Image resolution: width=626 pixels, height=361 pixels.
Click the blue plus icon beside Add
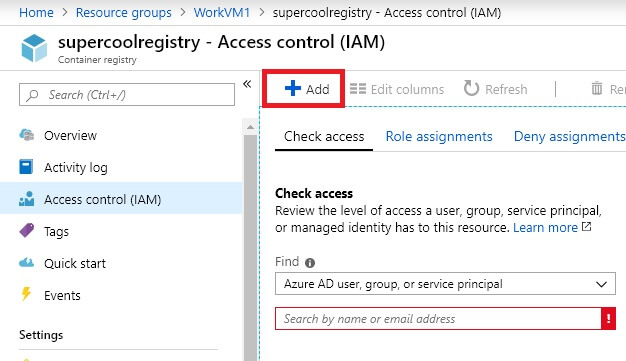pos(293,88)
